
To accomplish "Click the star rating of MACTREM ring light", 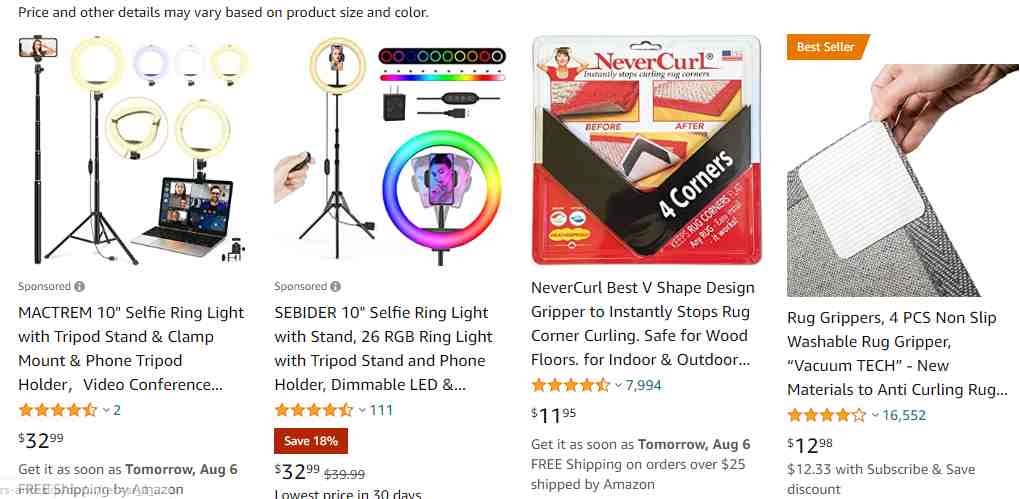I will 58,410.
